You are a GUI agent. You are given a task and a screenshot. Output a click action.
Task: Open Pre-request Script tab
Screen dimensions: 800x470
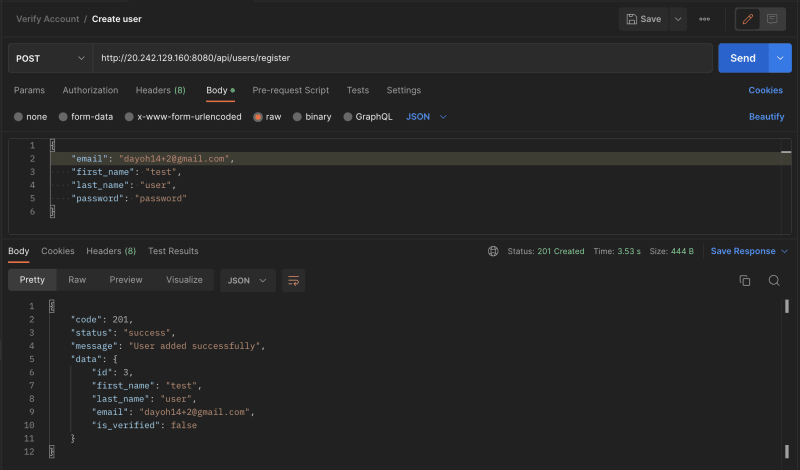(290, 90)
